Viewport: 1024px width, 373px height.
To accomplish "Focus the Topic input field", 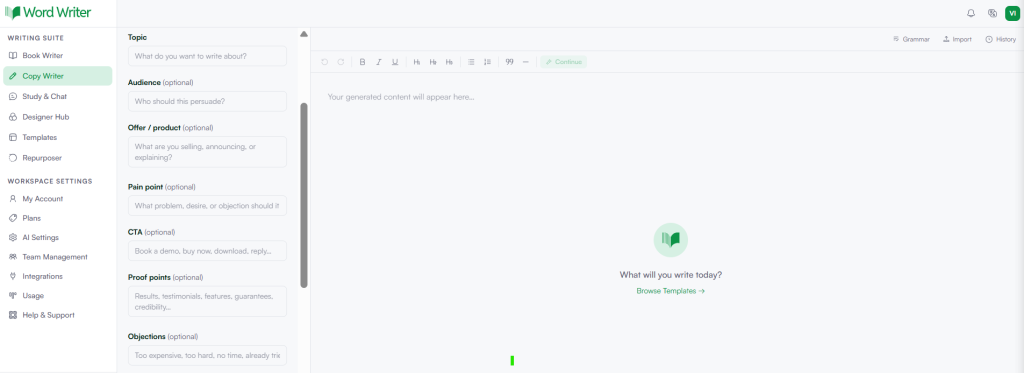I will click(x=207, y=56).
